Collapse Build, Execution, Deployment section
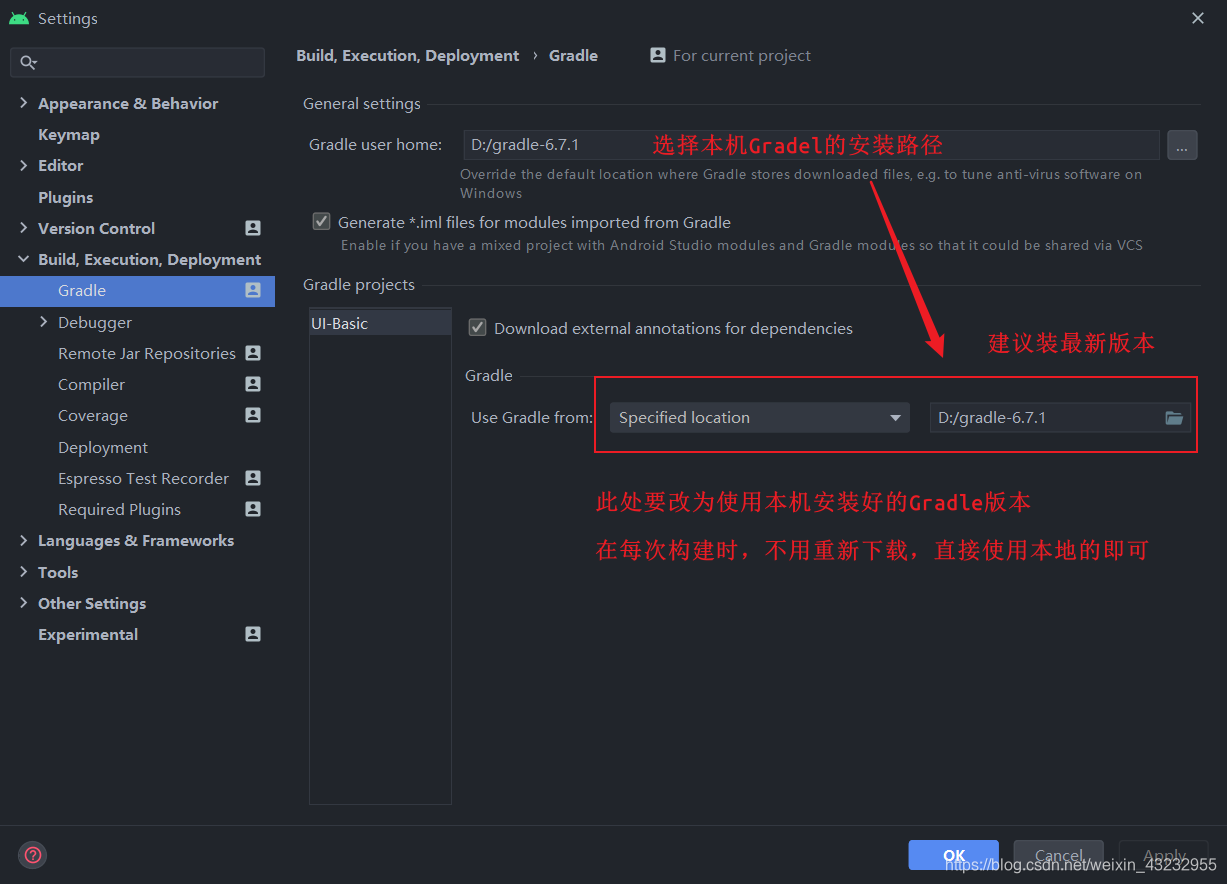The image size is (1227, 884). [x=24, y=259]
